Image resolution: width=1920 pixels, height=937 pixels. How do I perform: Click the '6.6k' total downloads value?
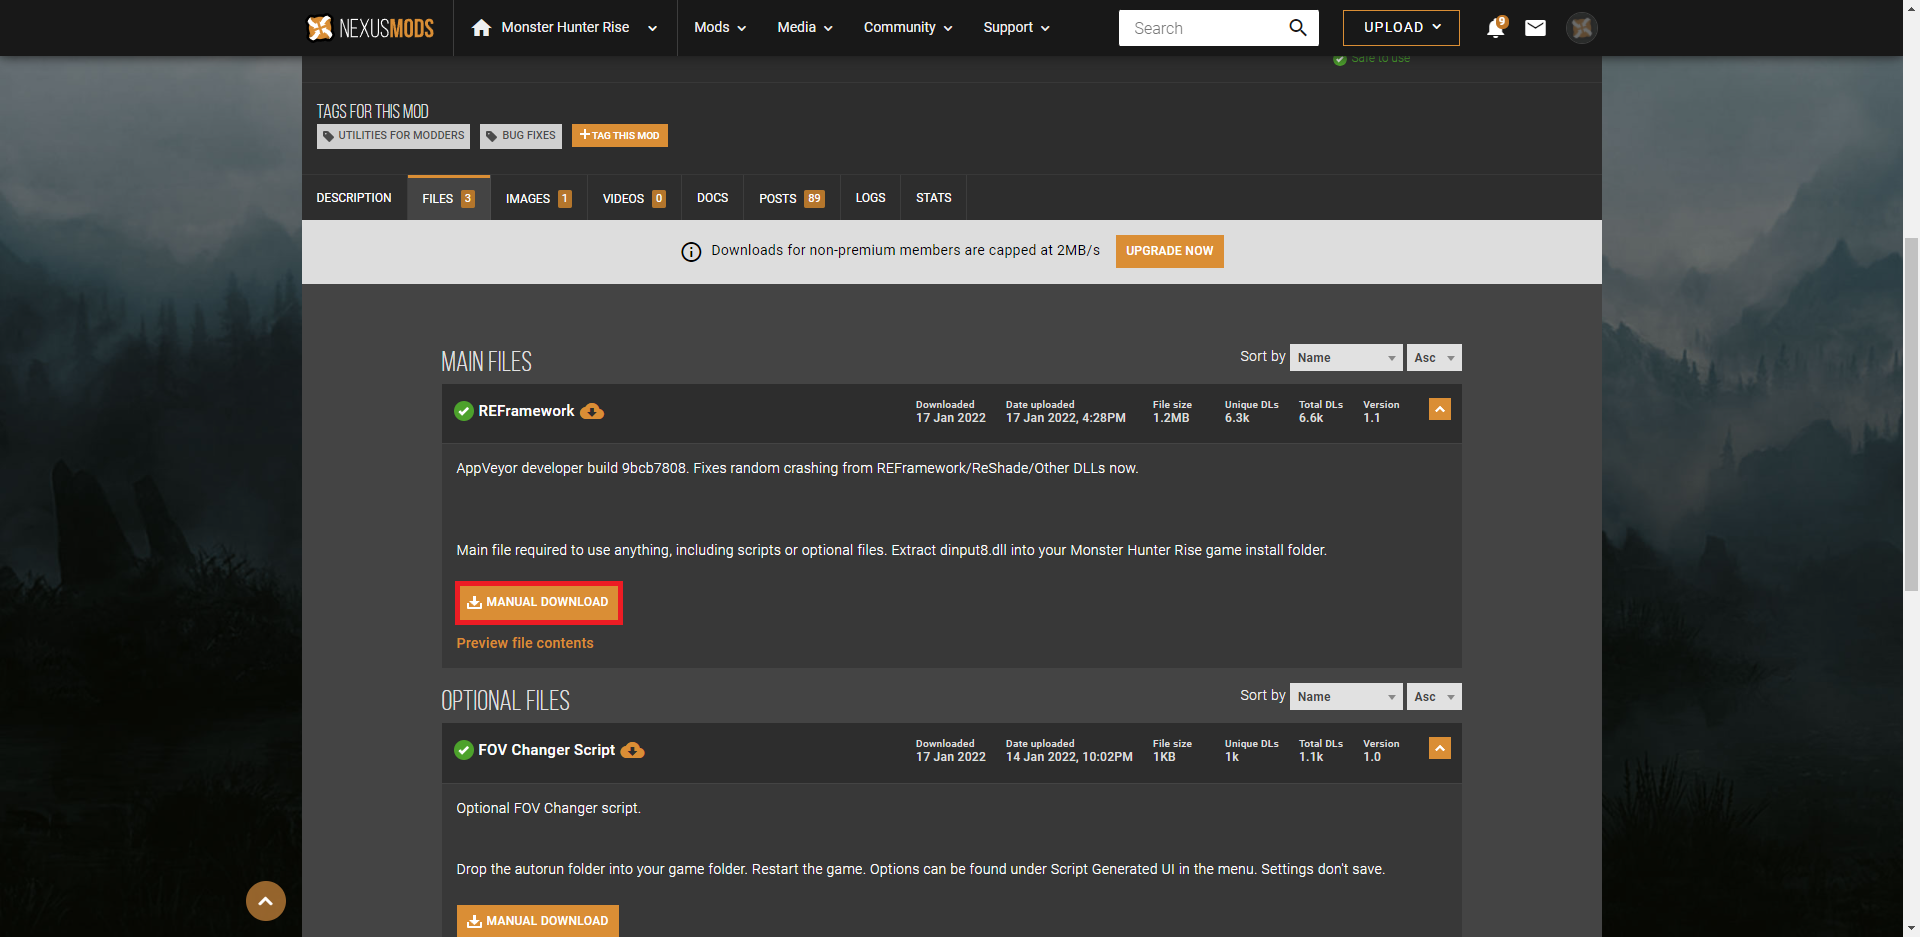tap(1311, 418)
